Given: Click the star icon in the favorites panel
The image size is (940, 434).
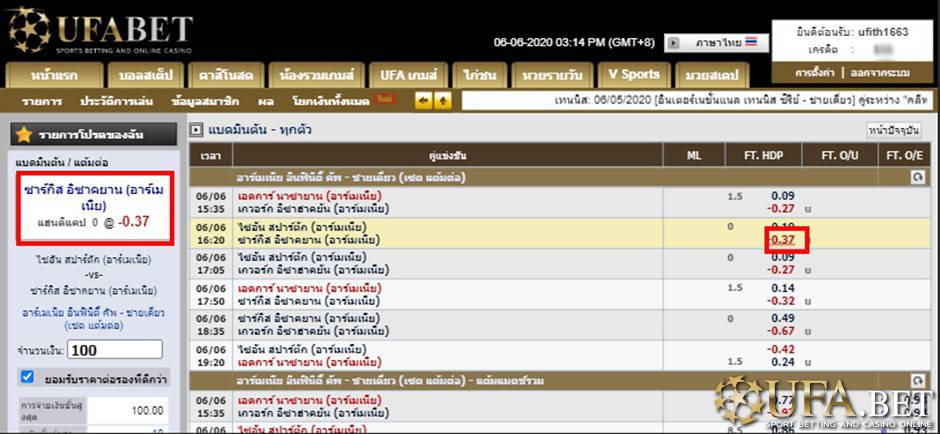Looking at the screenshot, I should pos(24,134).
